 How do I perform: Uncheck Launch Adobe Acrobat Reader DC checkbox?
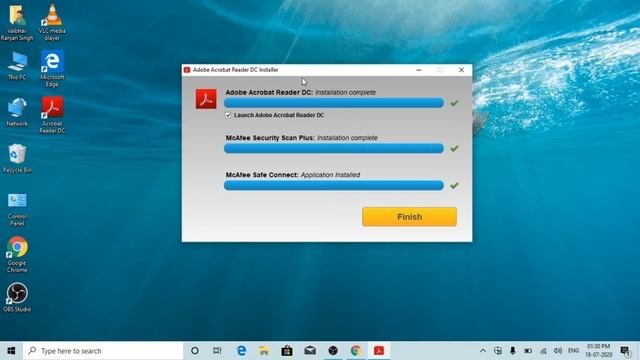pyautogui.click(x=228, y=116)
